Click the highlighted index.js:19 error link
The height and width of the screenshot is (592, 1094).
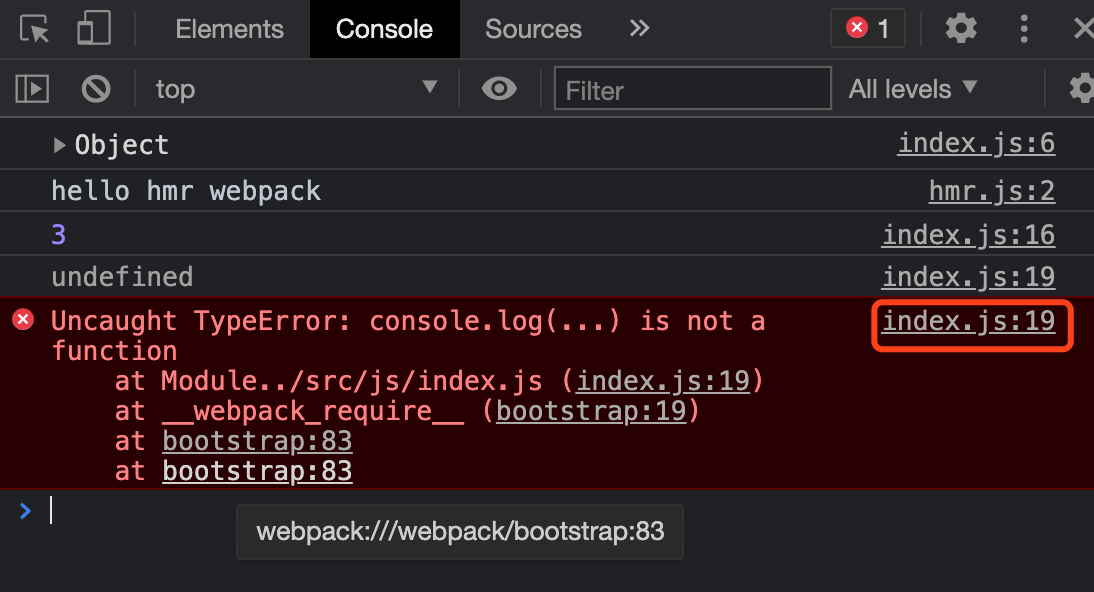click(x=968, y=321)
